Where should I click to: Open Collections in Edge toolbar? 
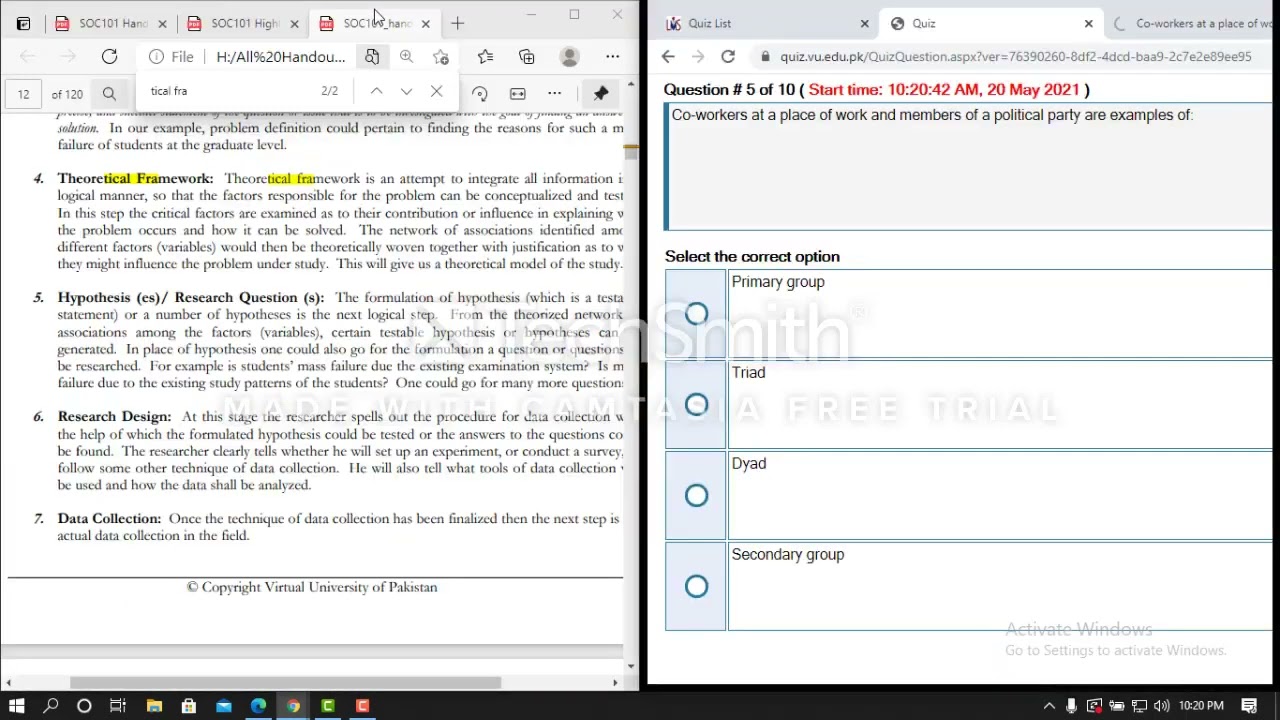coord(527,57)
